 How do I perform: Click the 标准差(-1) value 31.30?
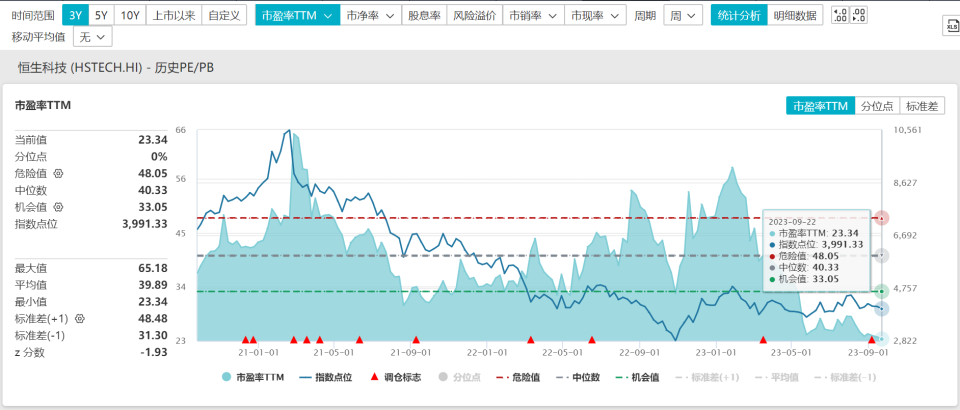click(x=152, y=335)
